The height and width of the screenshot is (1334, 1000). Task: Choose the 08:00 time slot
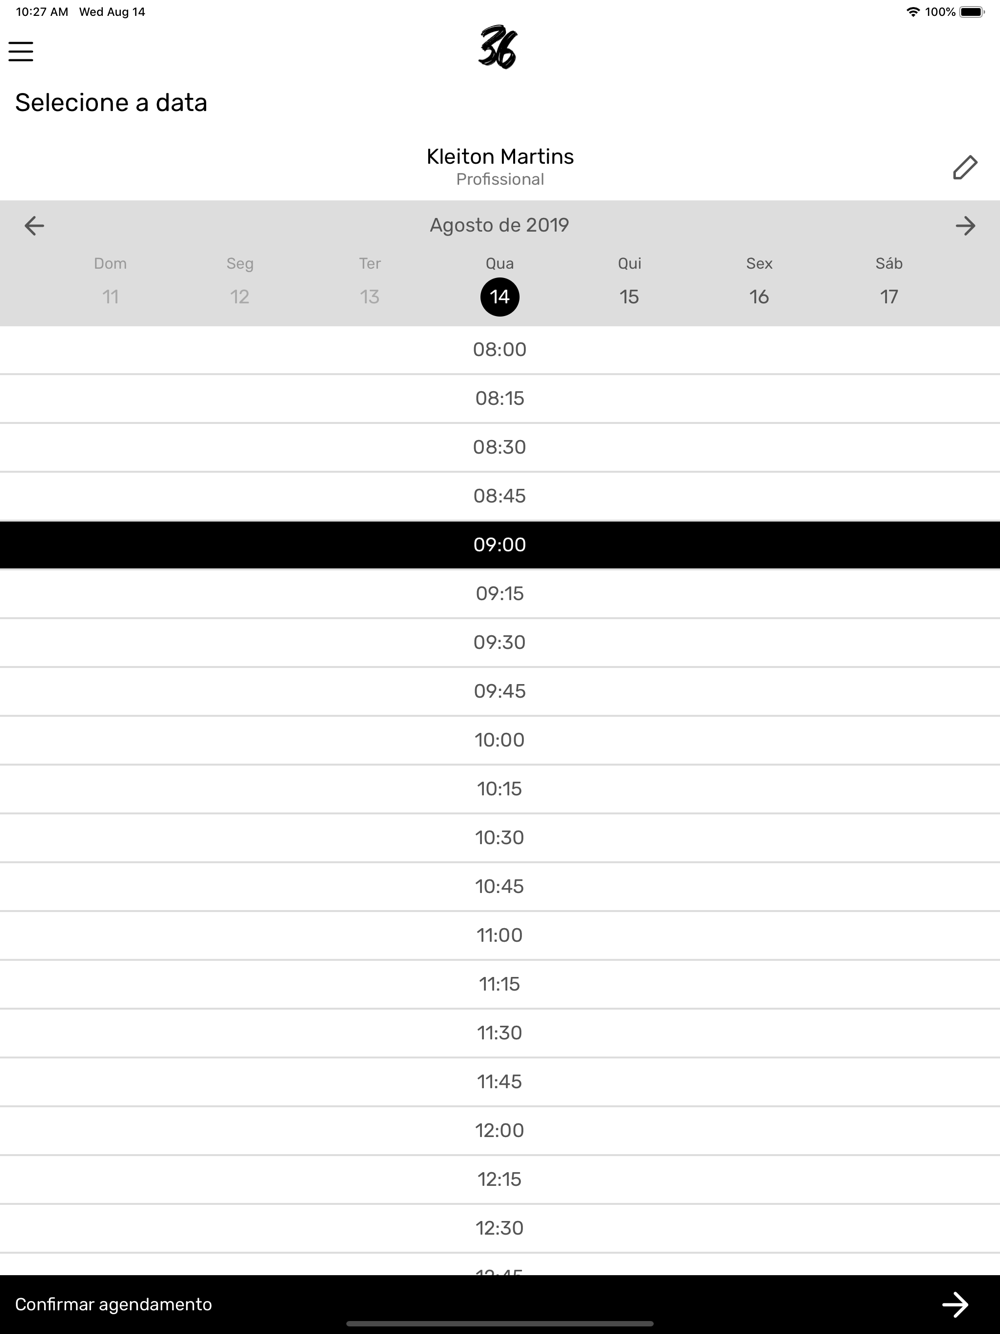pyautogui.click(x=500, y=350)
